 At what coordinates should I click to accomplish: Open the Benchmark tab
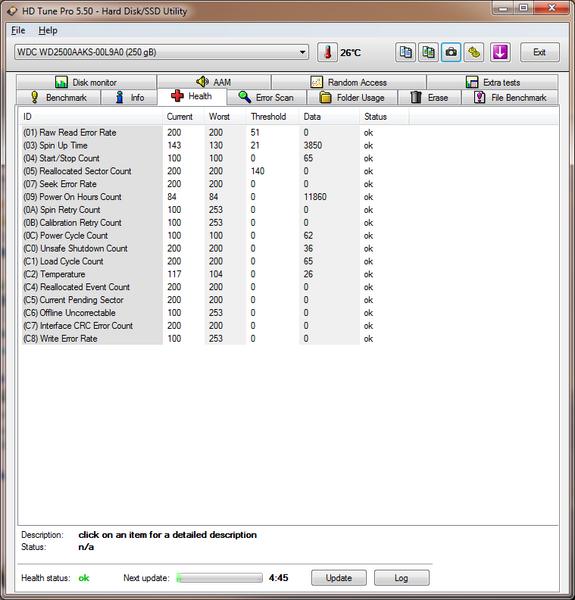coord(59,98)
